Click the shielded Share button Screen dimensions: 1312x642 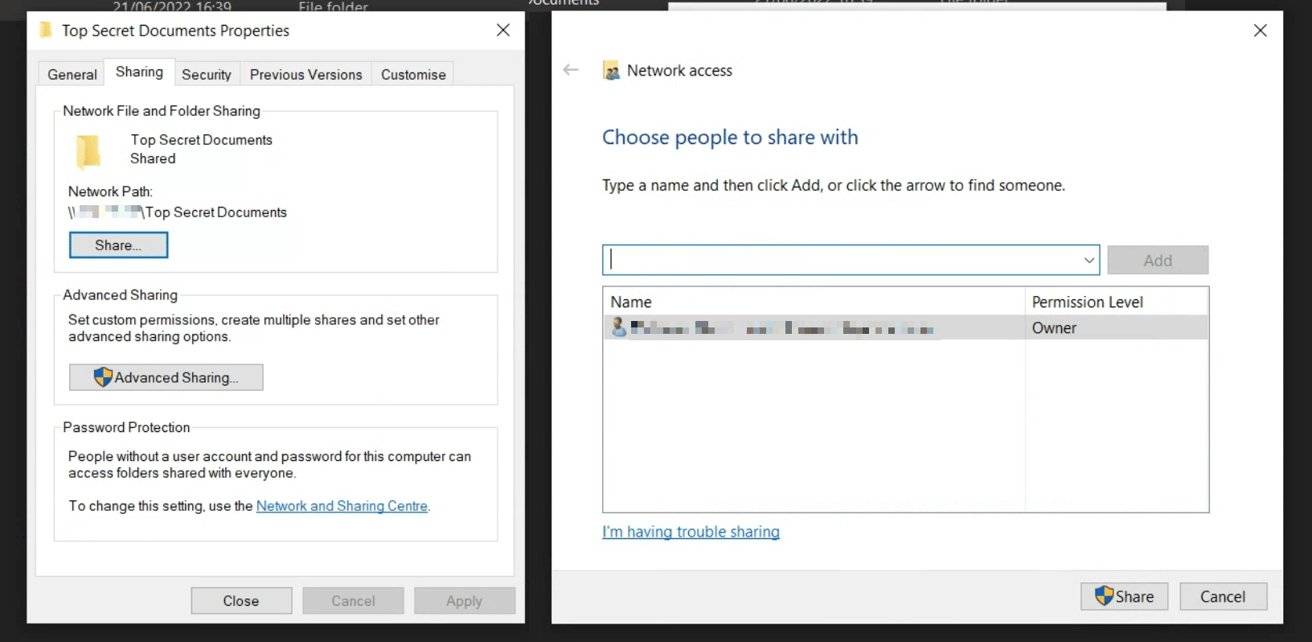click(x=1124, y=596)
